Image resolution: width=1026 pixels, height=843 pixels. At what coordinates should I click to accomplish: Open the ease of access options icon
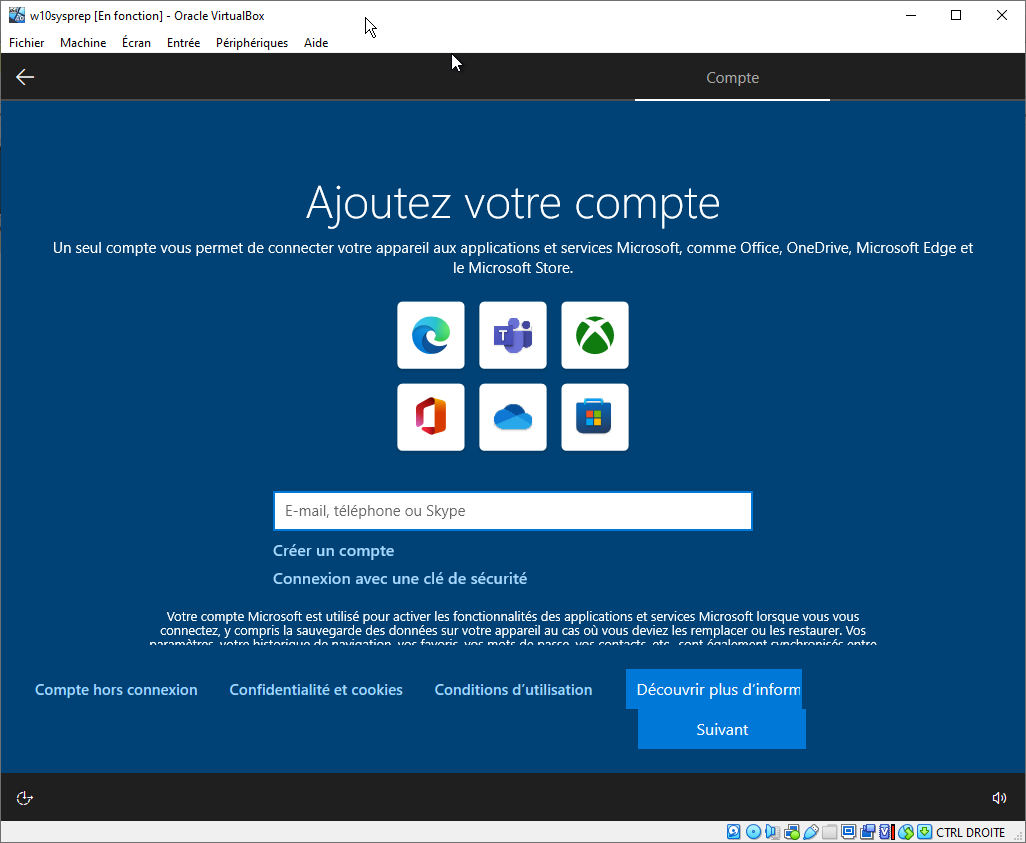pos(24,798)
